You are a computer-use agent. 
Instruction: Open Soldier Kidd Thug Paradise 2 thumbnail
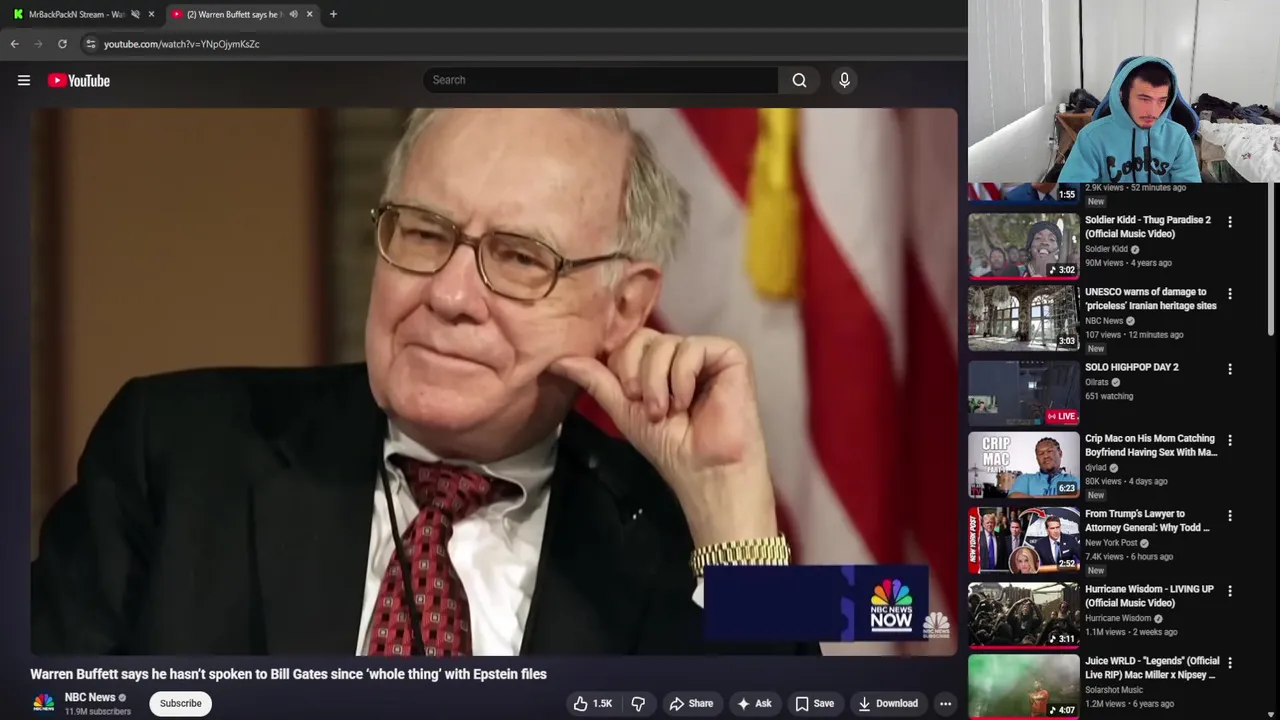[x=1023, y=245]
